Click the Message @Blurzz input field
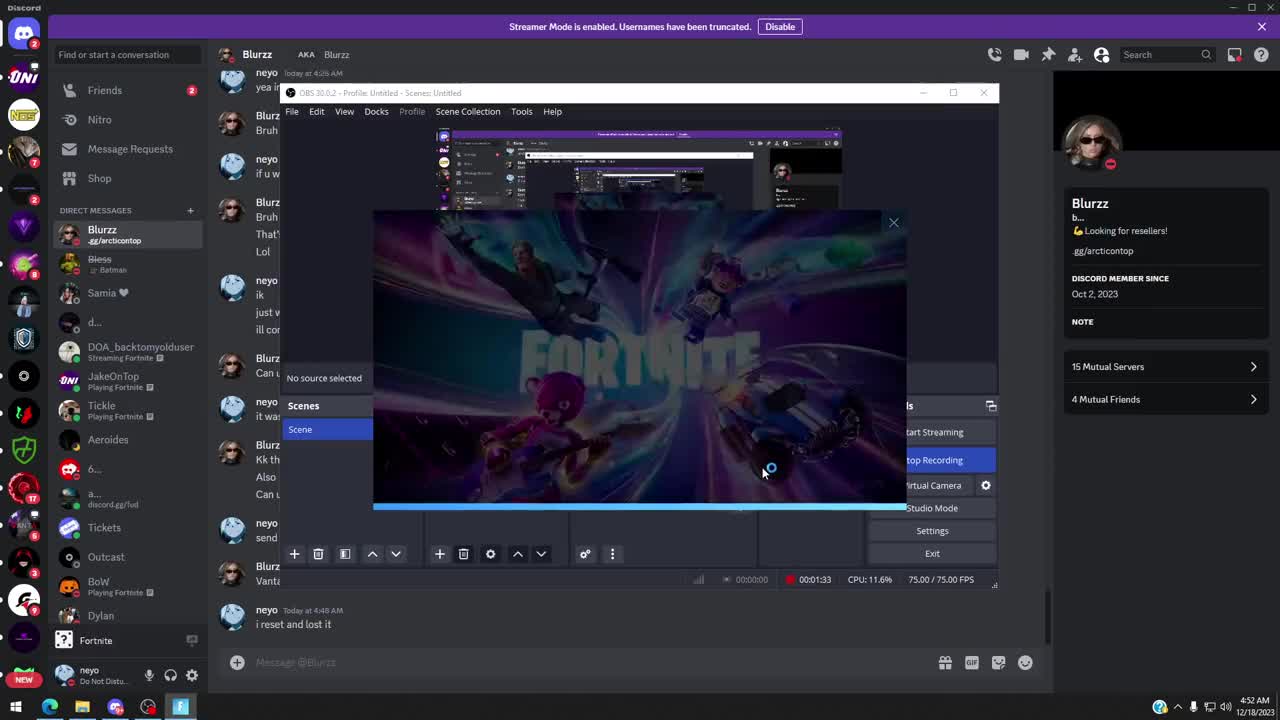This screenshot has height=720, width=1280. [590, 663]
